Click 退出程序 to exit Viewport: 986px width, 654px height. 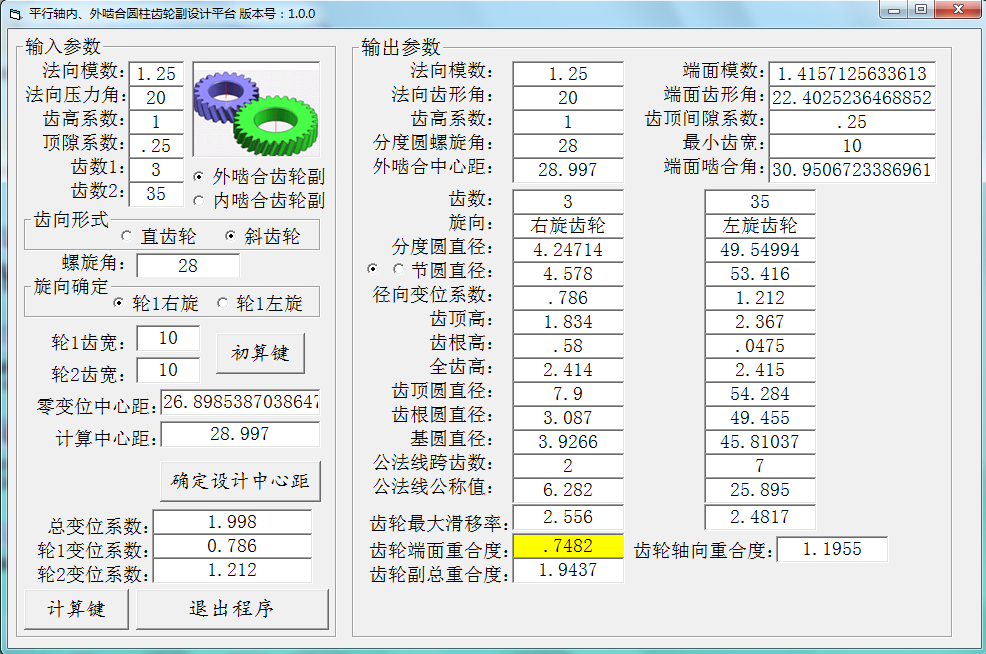click(x=232, y=609)
